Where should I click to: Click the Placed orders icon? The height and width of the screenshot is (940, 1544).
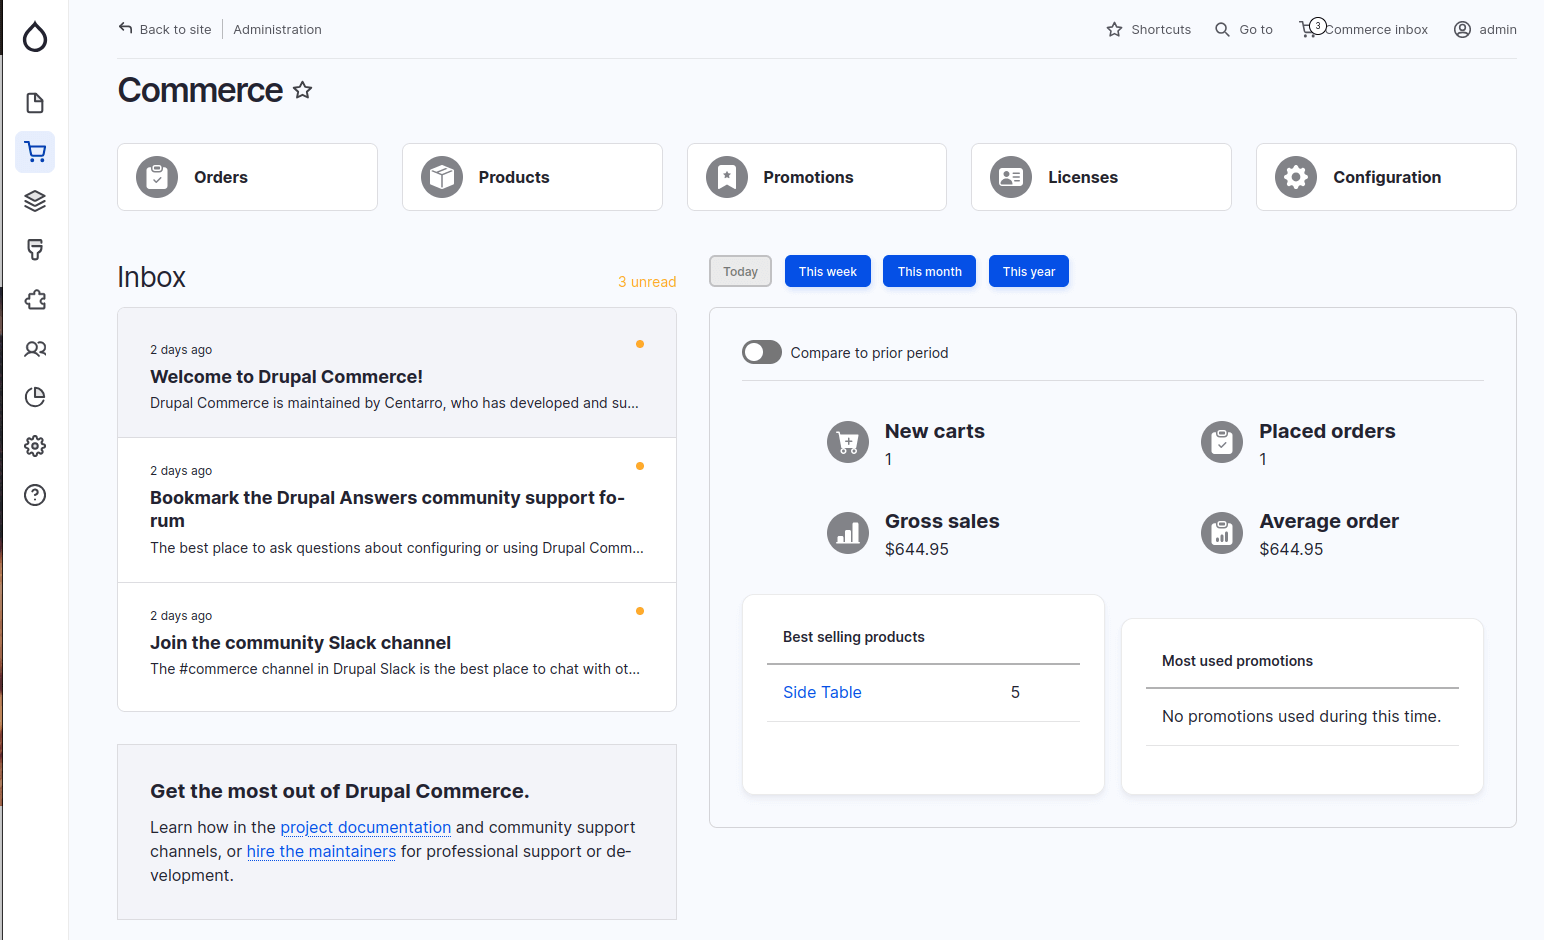coord(1222,442)
